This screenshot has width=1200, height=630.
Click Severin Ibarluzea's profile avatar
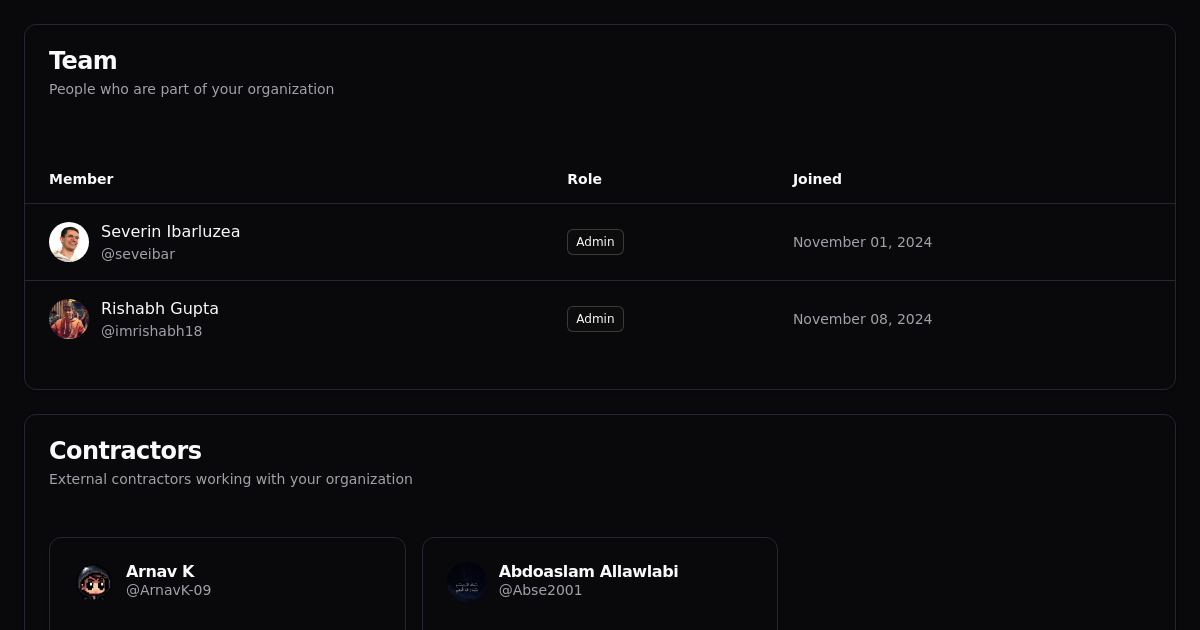point(69,242)
